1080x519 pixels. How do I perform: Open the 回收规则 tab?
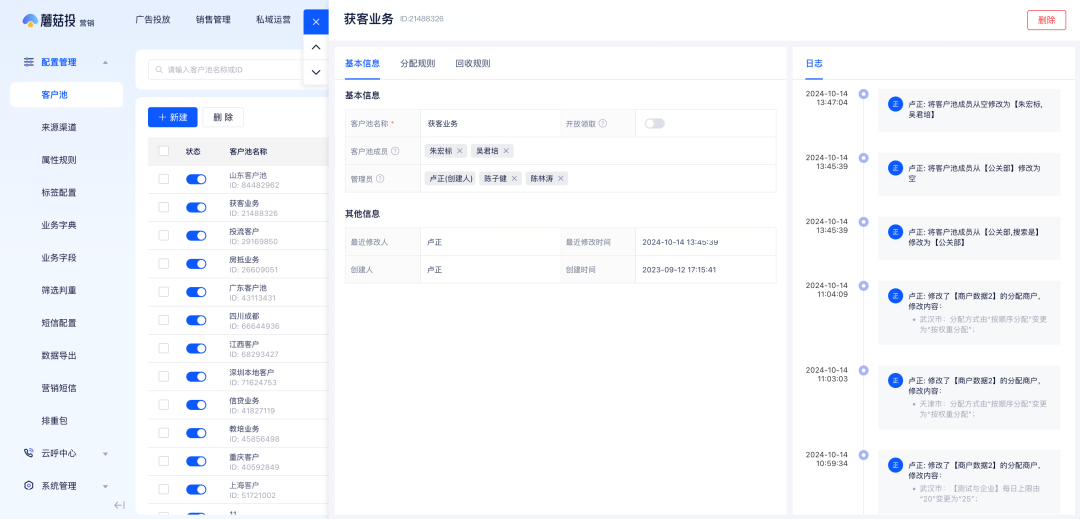coord(472,63)
